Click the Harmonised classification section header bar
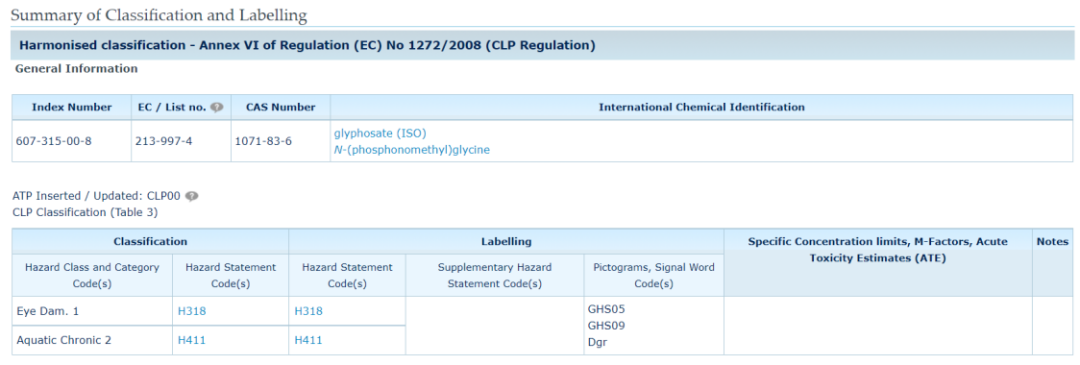Viewport: 1080px width, 365px height. (543, 45)
